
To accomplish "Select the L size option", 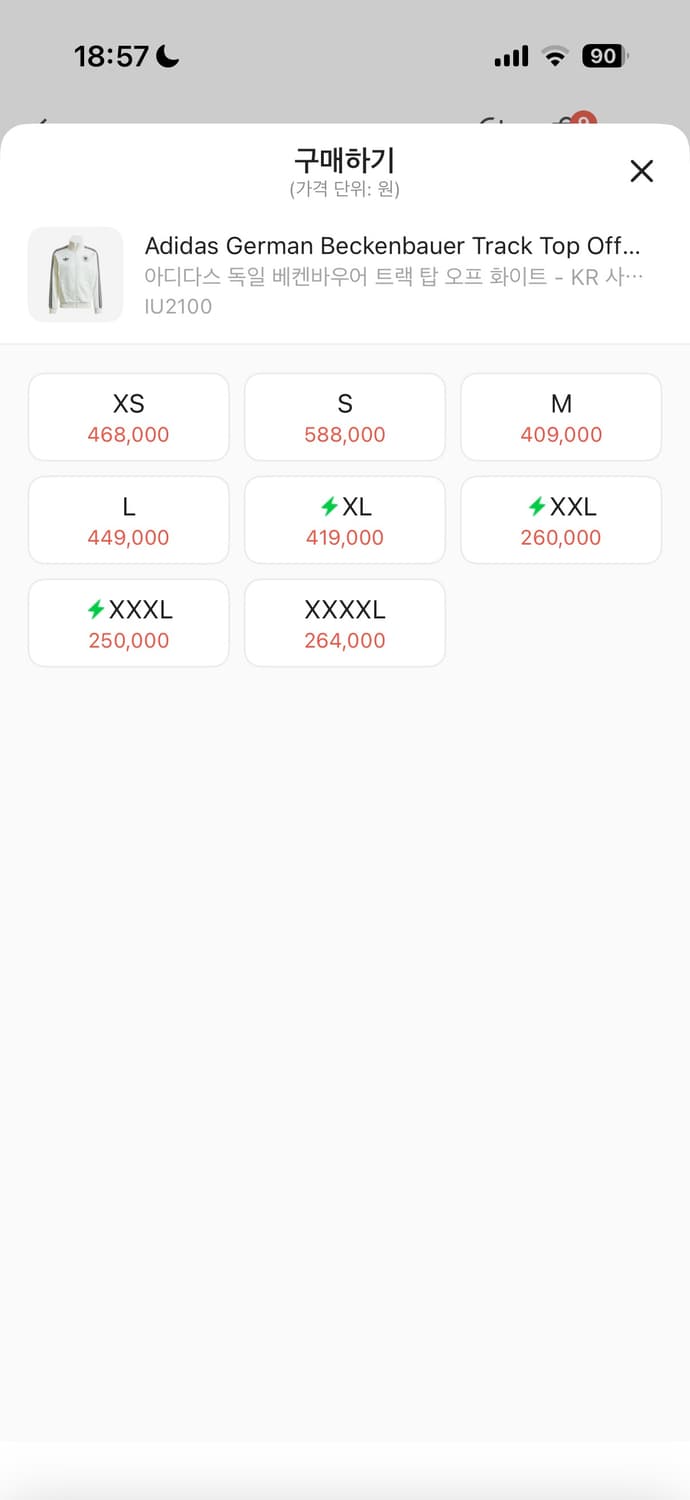I will [129, 520].
